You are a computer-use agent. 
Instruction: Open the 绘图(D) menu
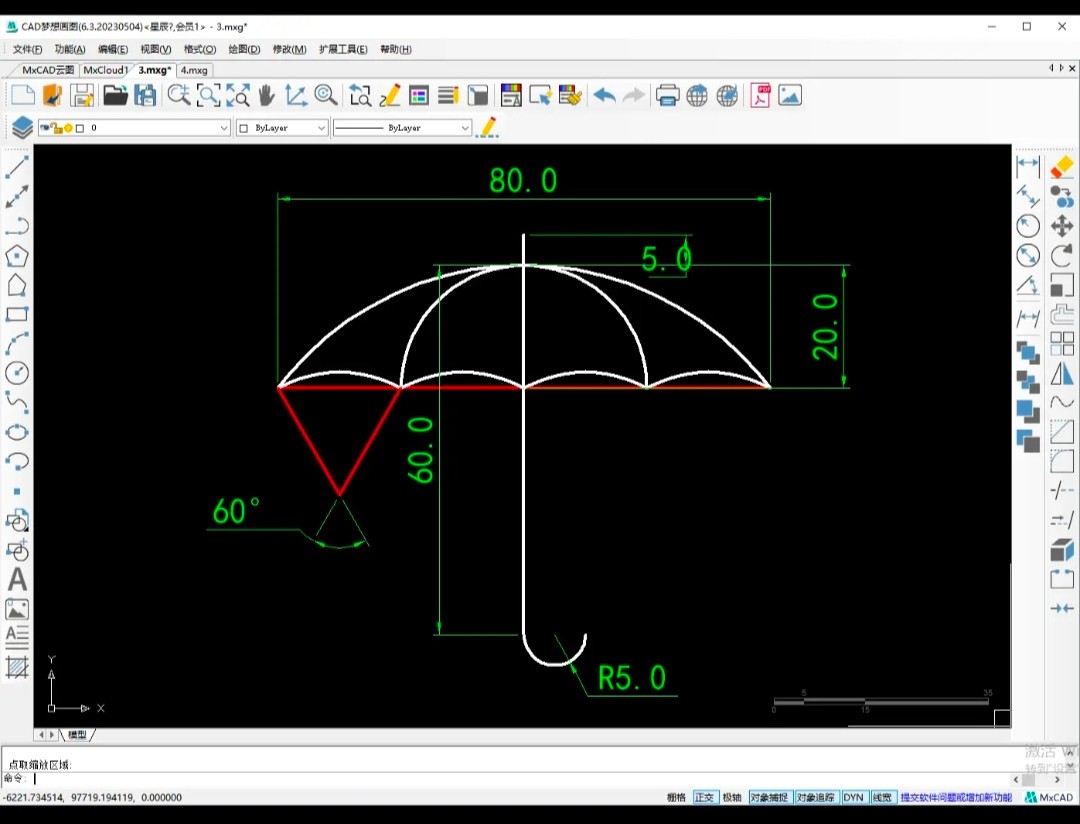click(244, 49)
